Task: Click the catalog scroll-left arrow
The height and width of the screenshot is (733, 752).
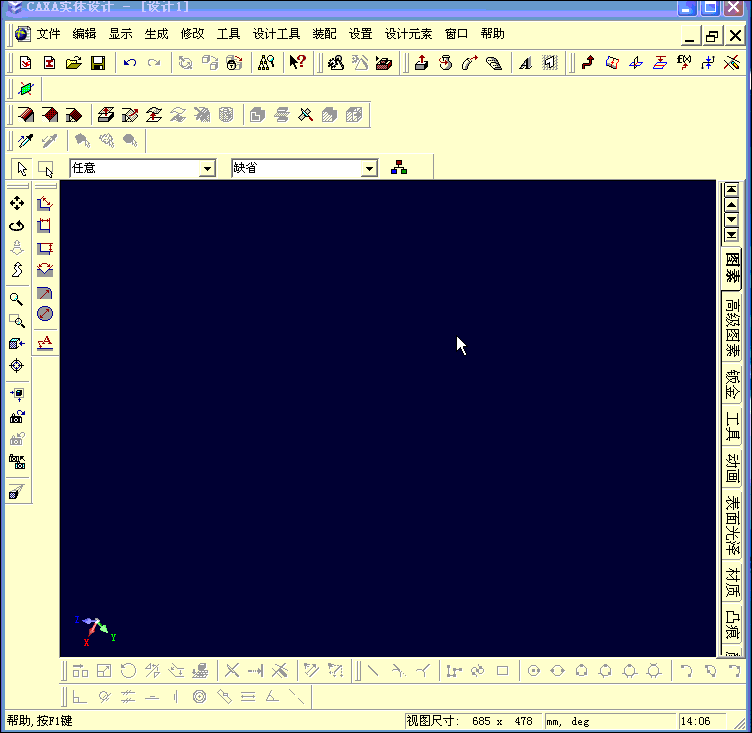Action: click(731, 205)
